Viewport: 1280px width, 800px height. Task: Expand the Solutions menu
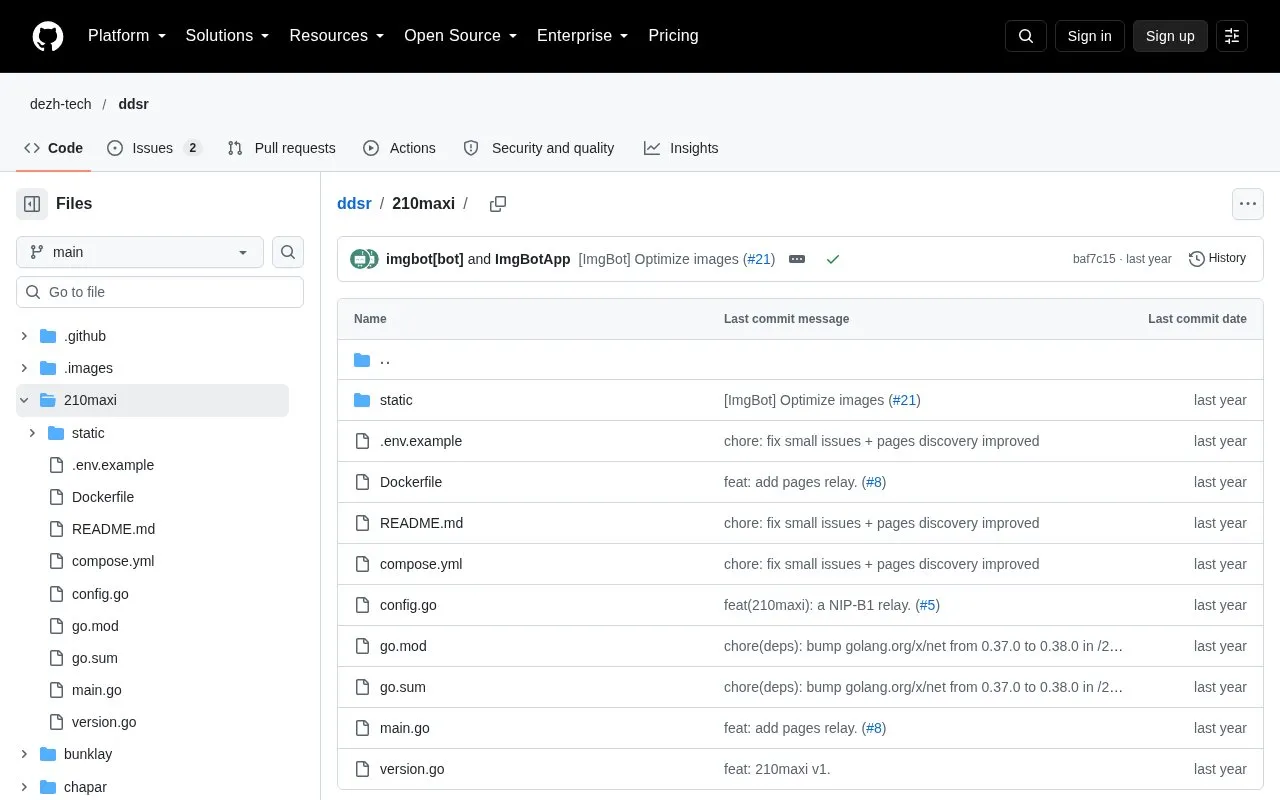click(x=228, y=36)
